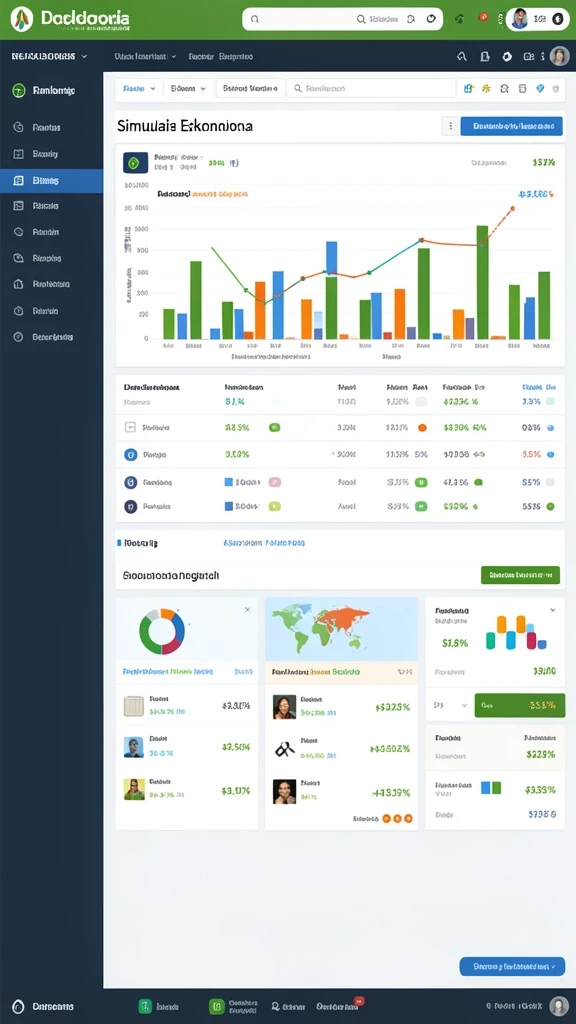Open the donut chart graphic
The height and width of the screenshot is (1024, 576).
point(162,632)
